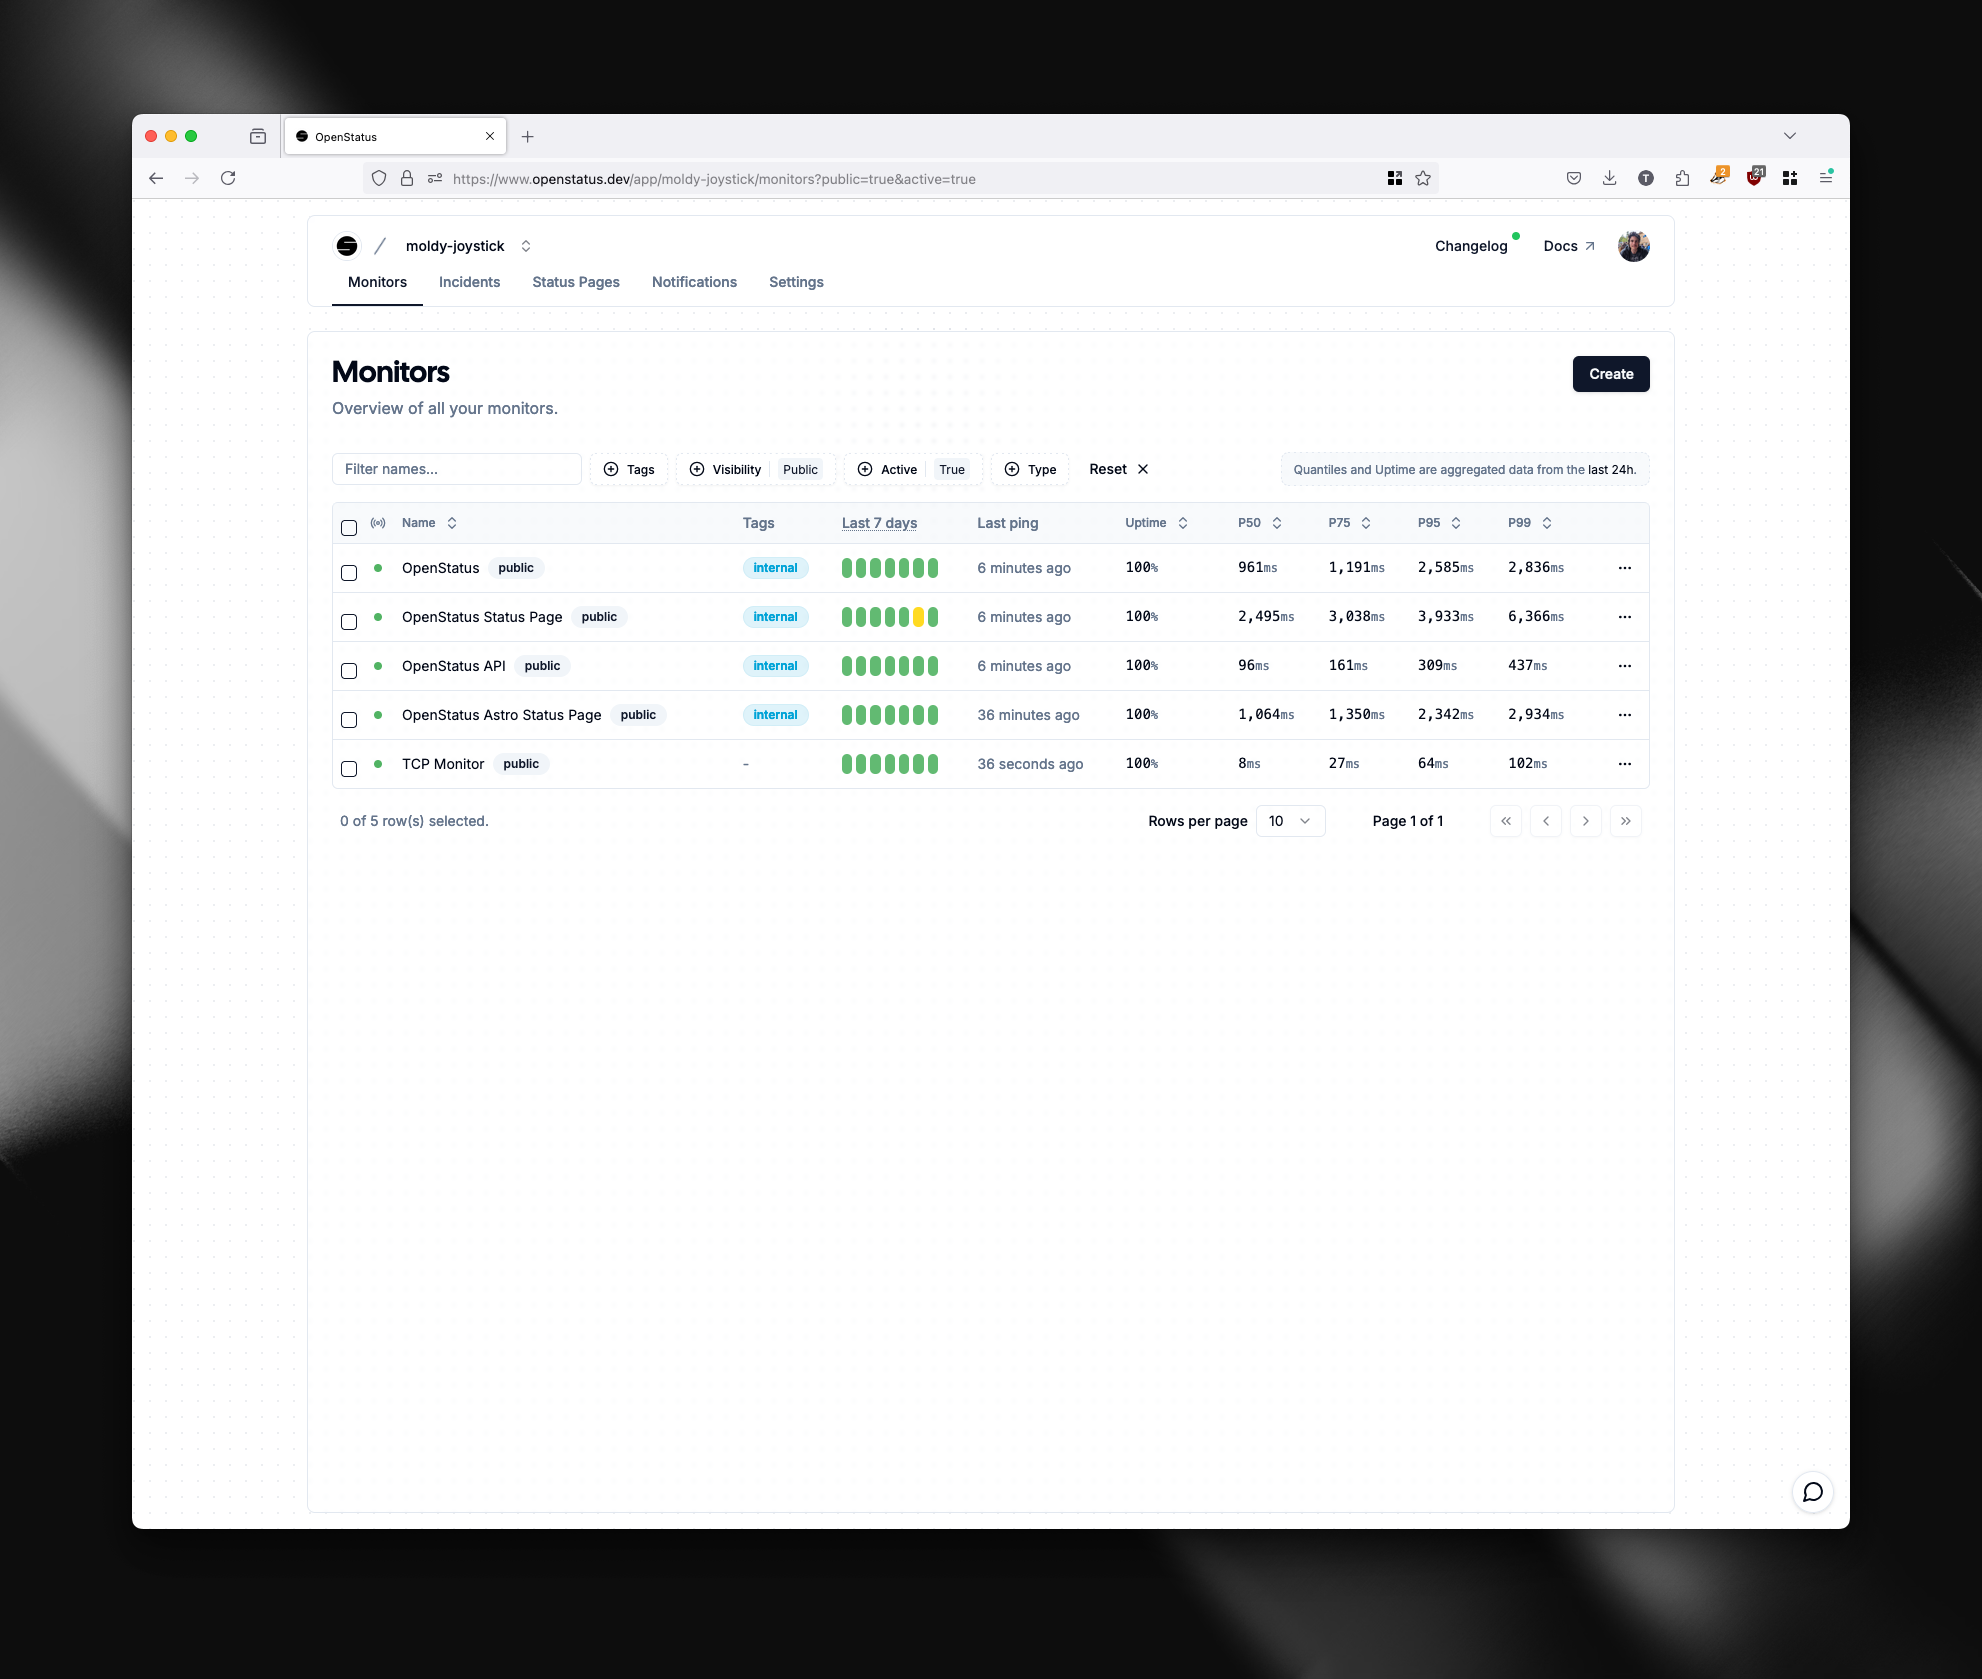The width and height of the screenshot is (1982, 1679).
Task: Reload the page with the browser refresh icon
Action: point(228,178)
